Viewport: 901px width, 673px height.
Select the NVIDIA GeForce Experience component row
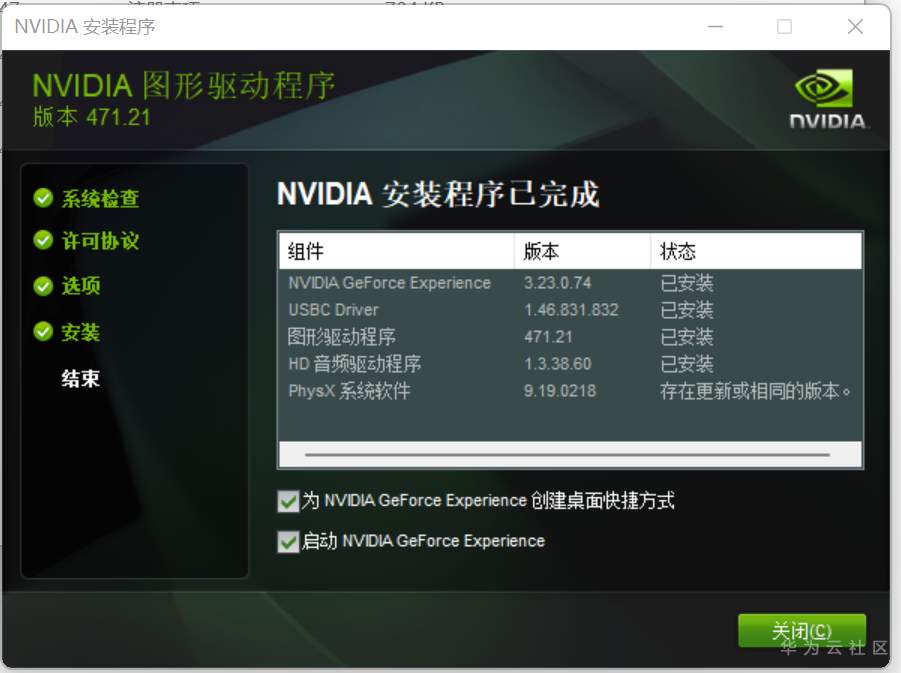[570, 283]
